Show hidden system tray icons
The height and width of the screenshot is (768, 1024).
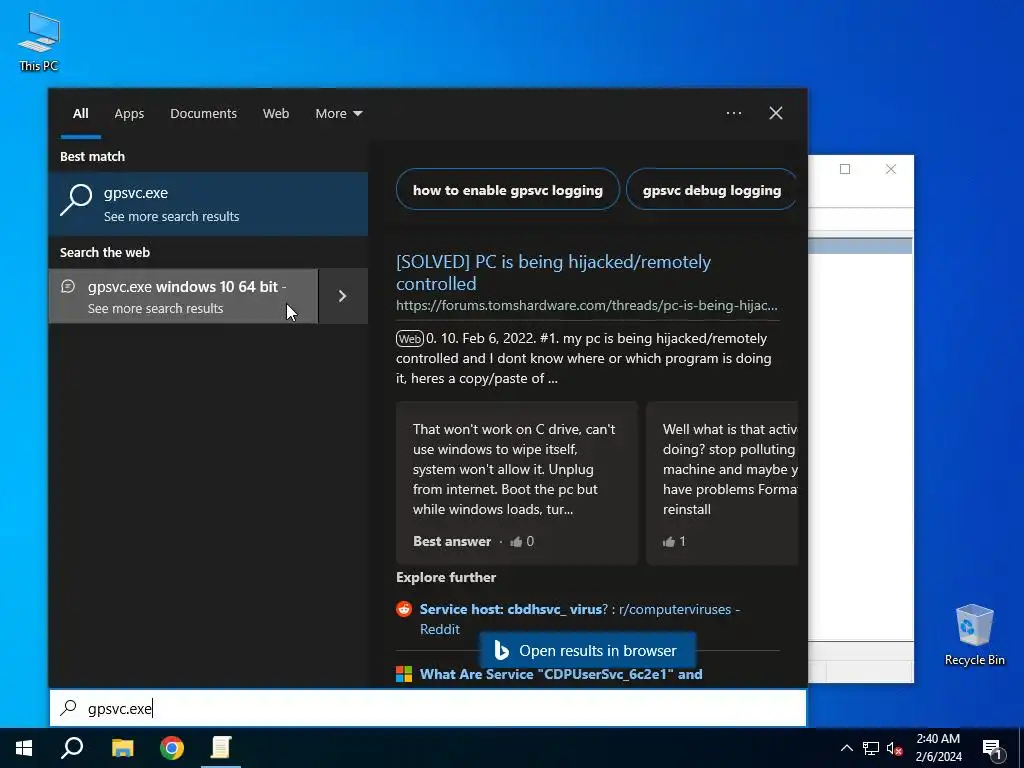pos(846,748)
